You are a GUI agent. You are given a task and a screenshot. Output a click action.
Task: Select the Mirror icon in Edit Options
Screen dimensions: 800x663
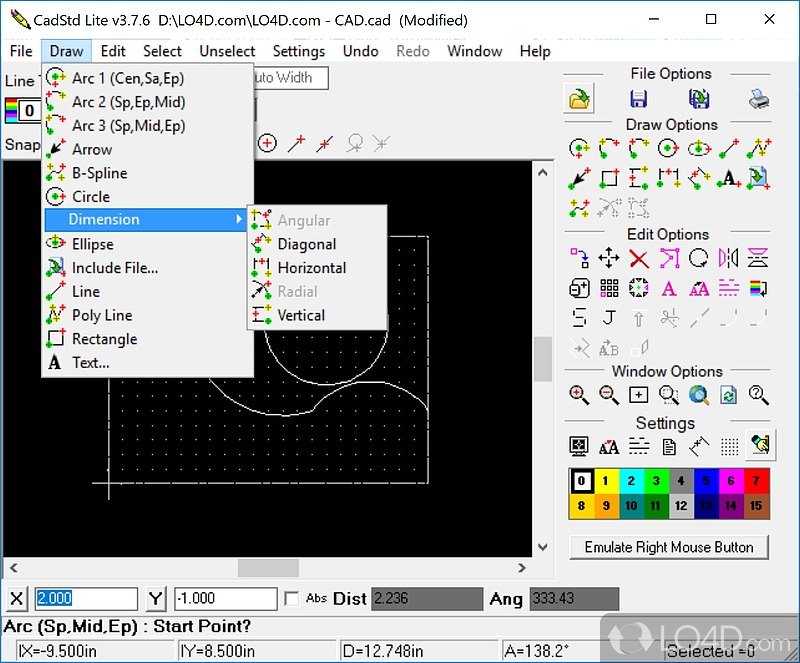729,258
